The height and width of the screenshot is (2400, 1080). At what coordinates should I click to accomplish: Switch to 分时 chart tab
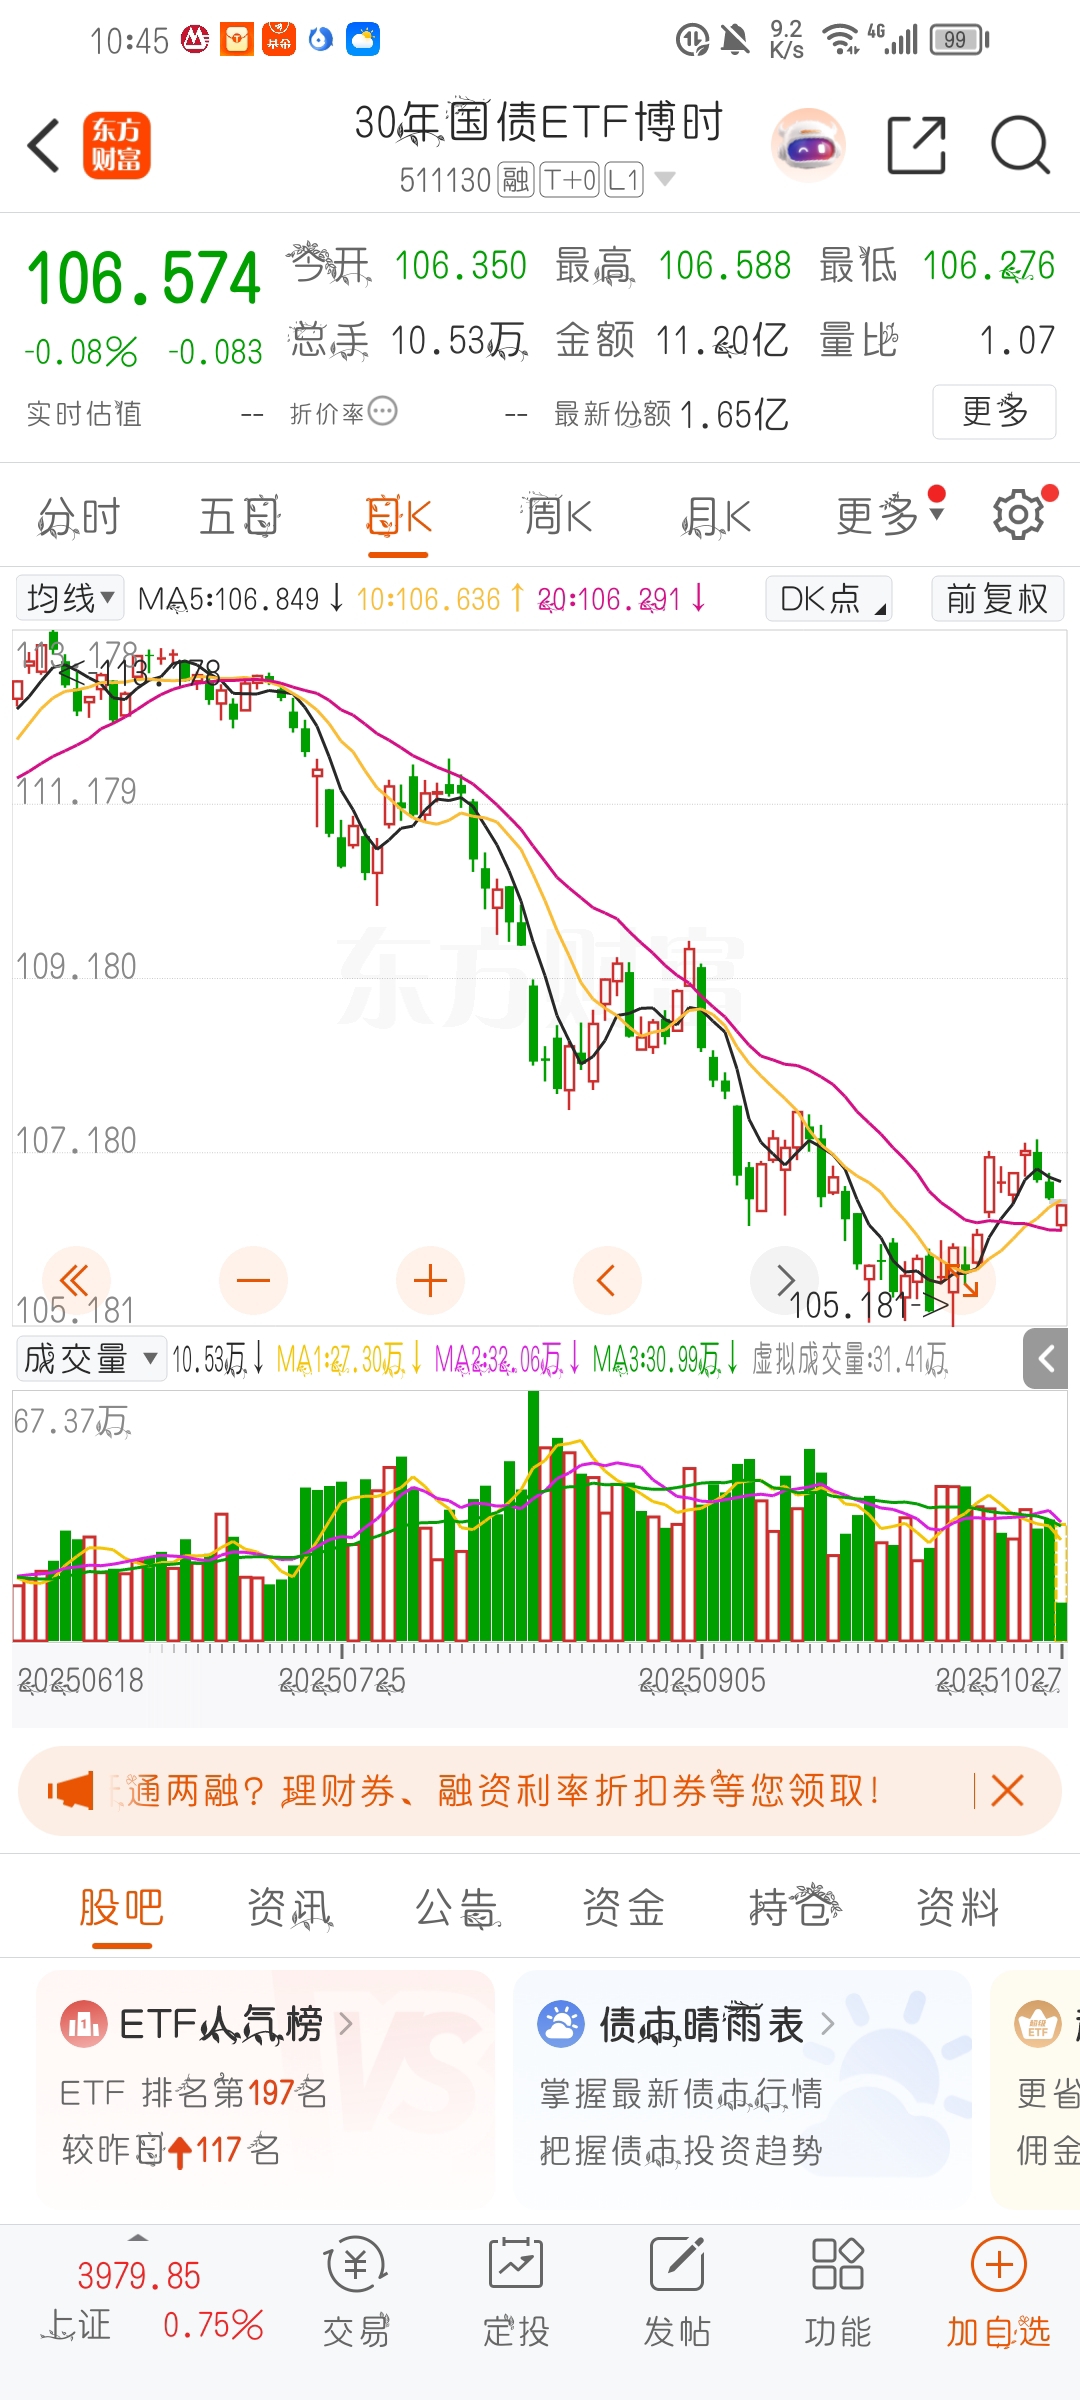[79, 517]
